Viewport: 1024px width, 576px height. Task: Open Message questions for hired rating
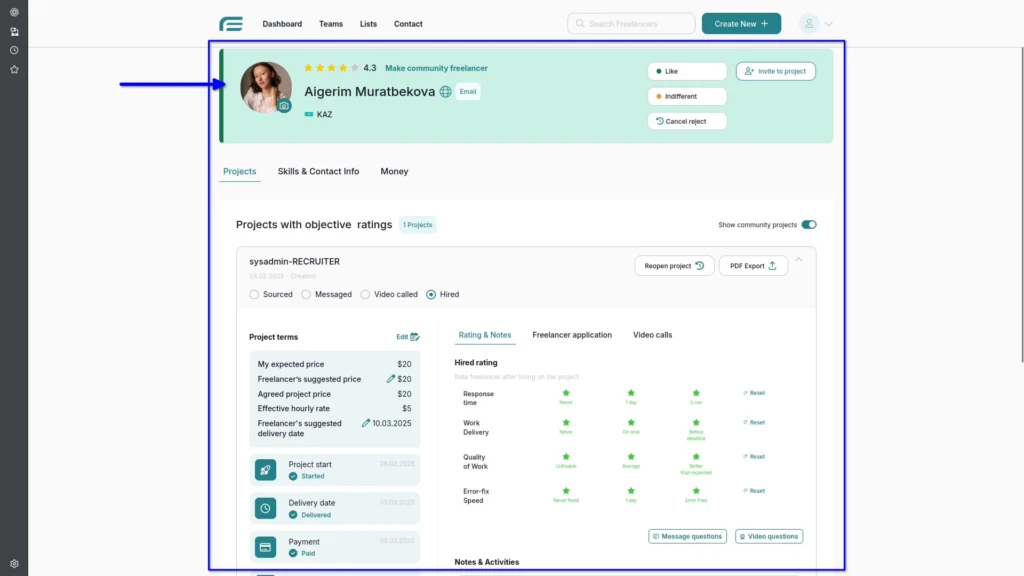pyautogui.click(x=687, y=536)
